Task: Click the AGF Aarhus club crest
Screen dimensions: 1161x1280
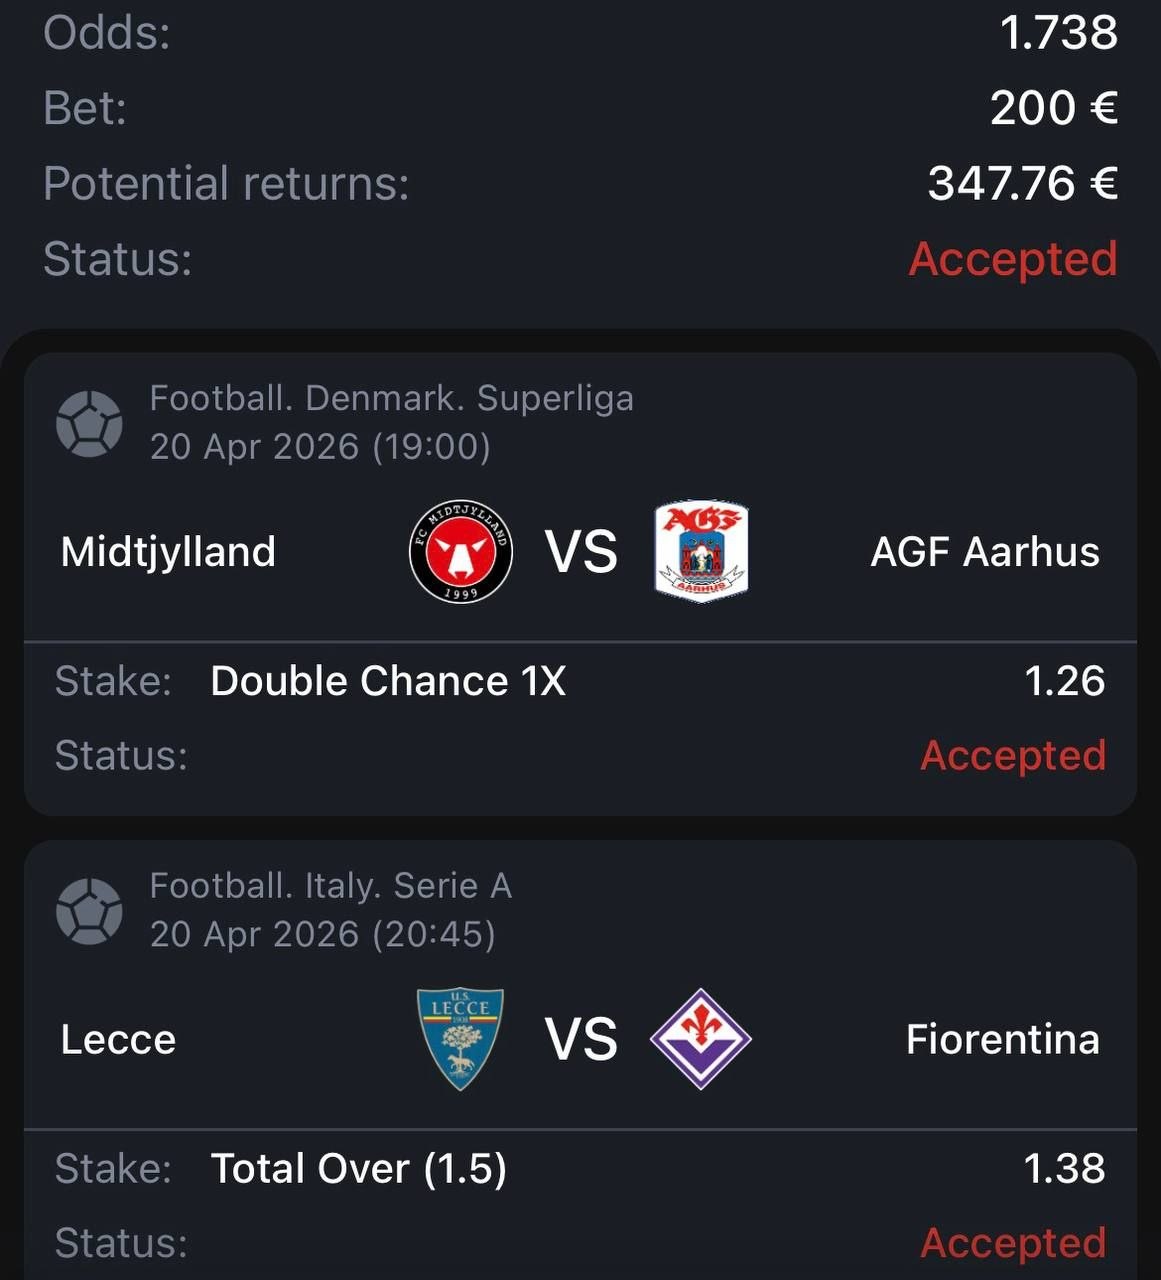Action: click(x=701, y=552)
